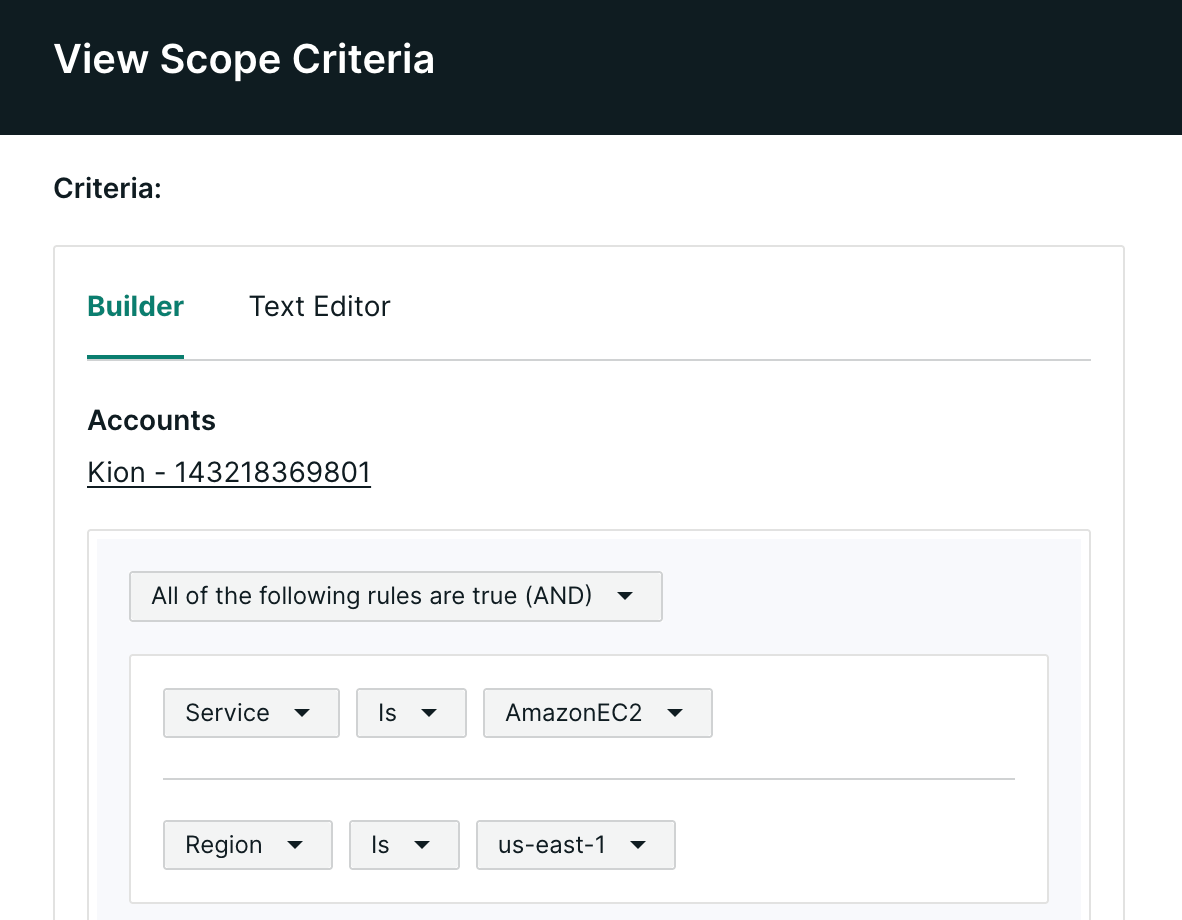Click the Accounts section heading

click(152, 421)
